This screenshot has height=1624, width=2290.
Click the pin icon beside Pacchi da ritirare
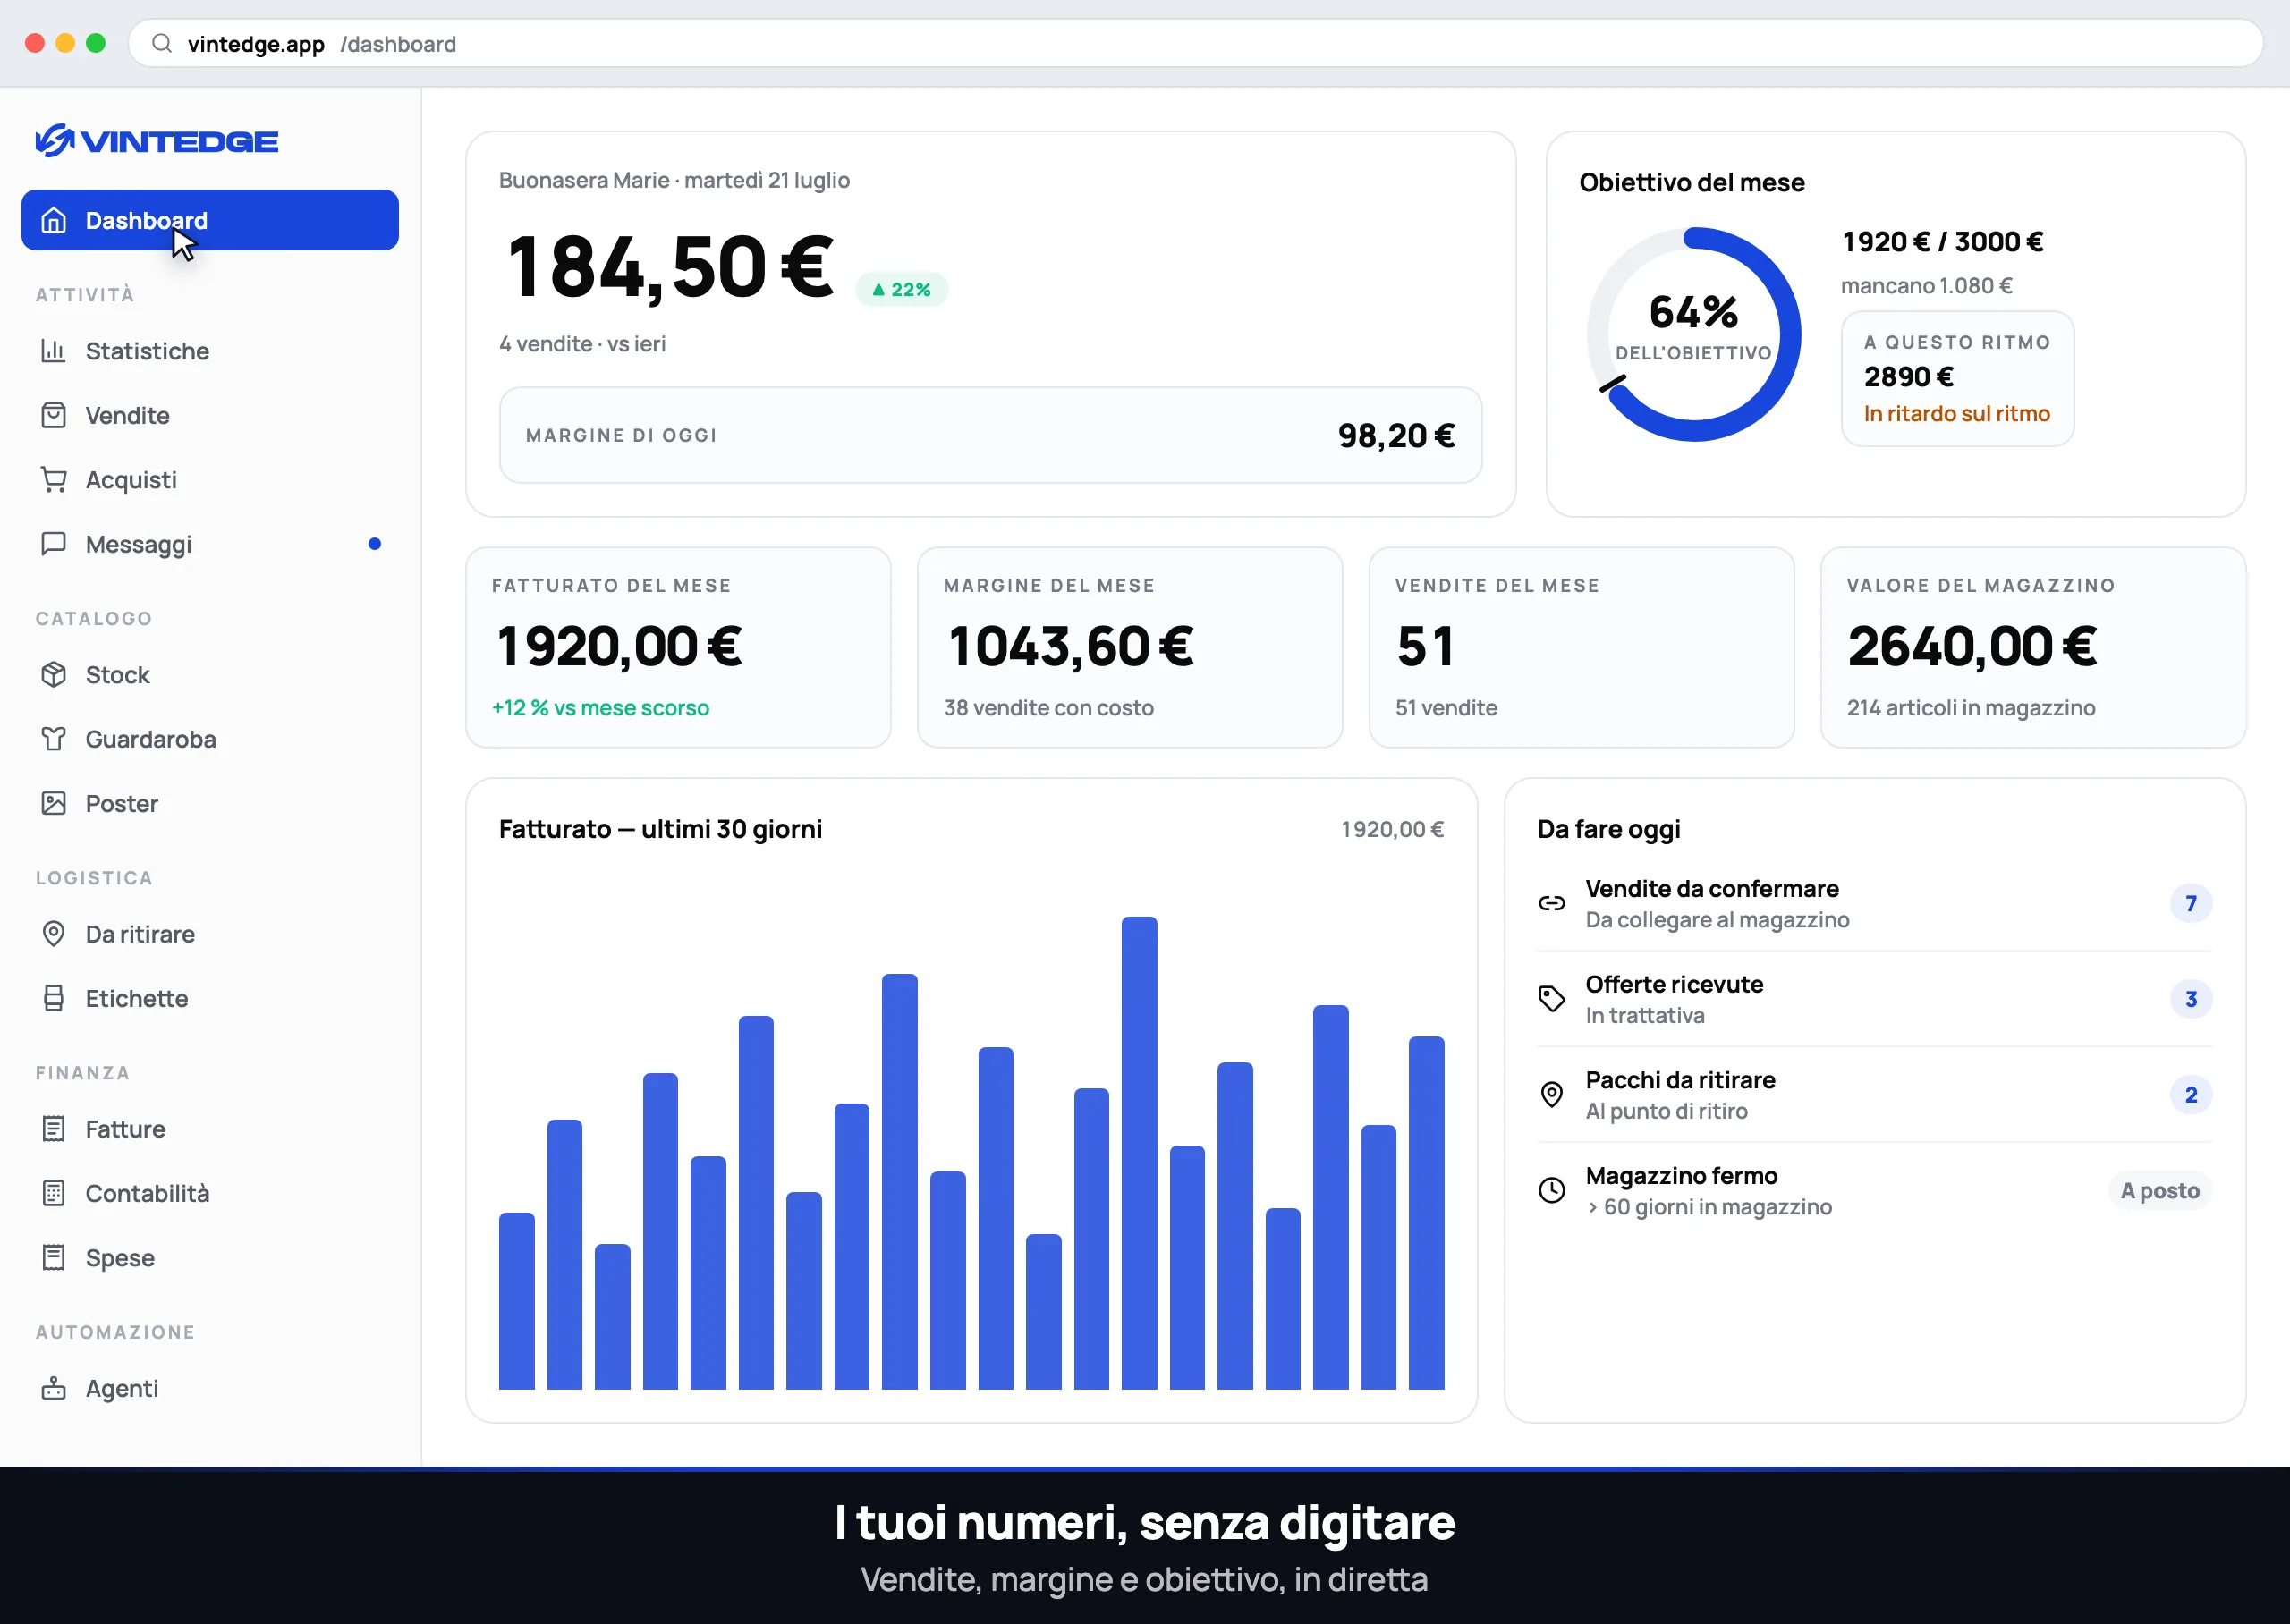(1552, 1095)
